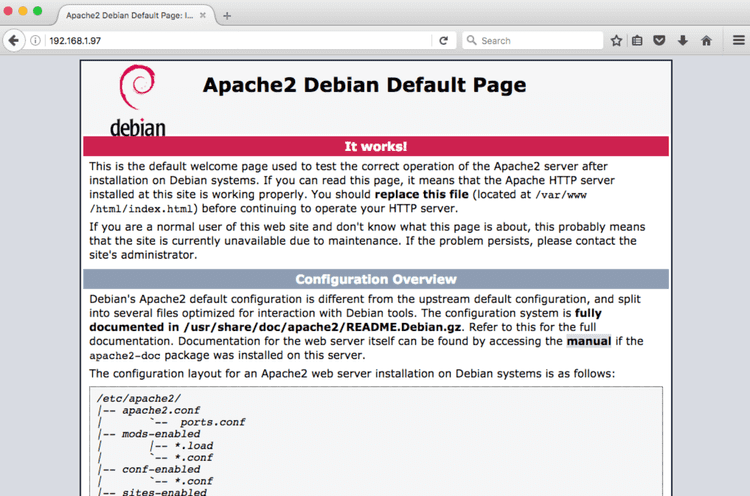Go to the home page icon

706,41
